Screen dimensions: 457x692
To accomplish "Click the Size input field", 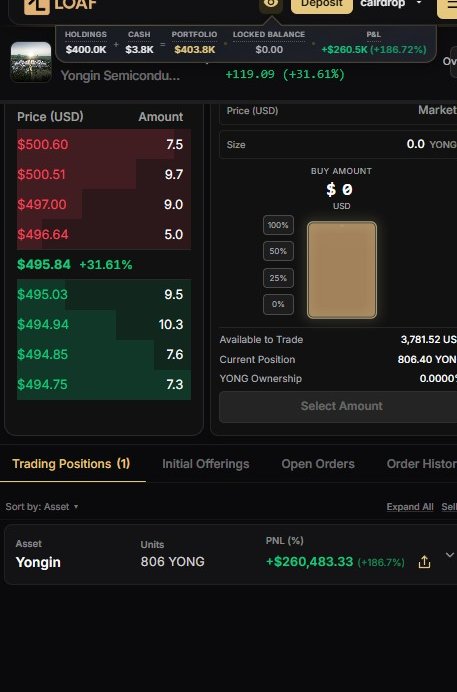I will [338, 144].
